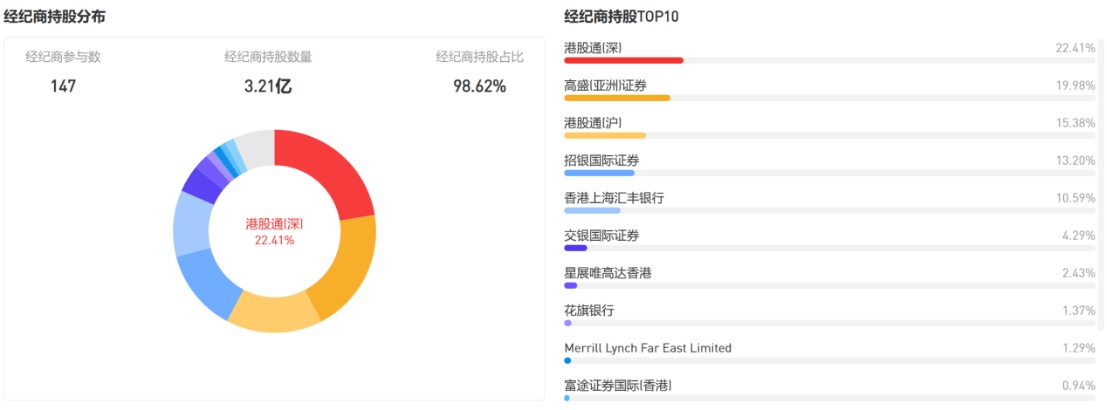Click Merrill Lynch Far East Limited

(647, 348)
